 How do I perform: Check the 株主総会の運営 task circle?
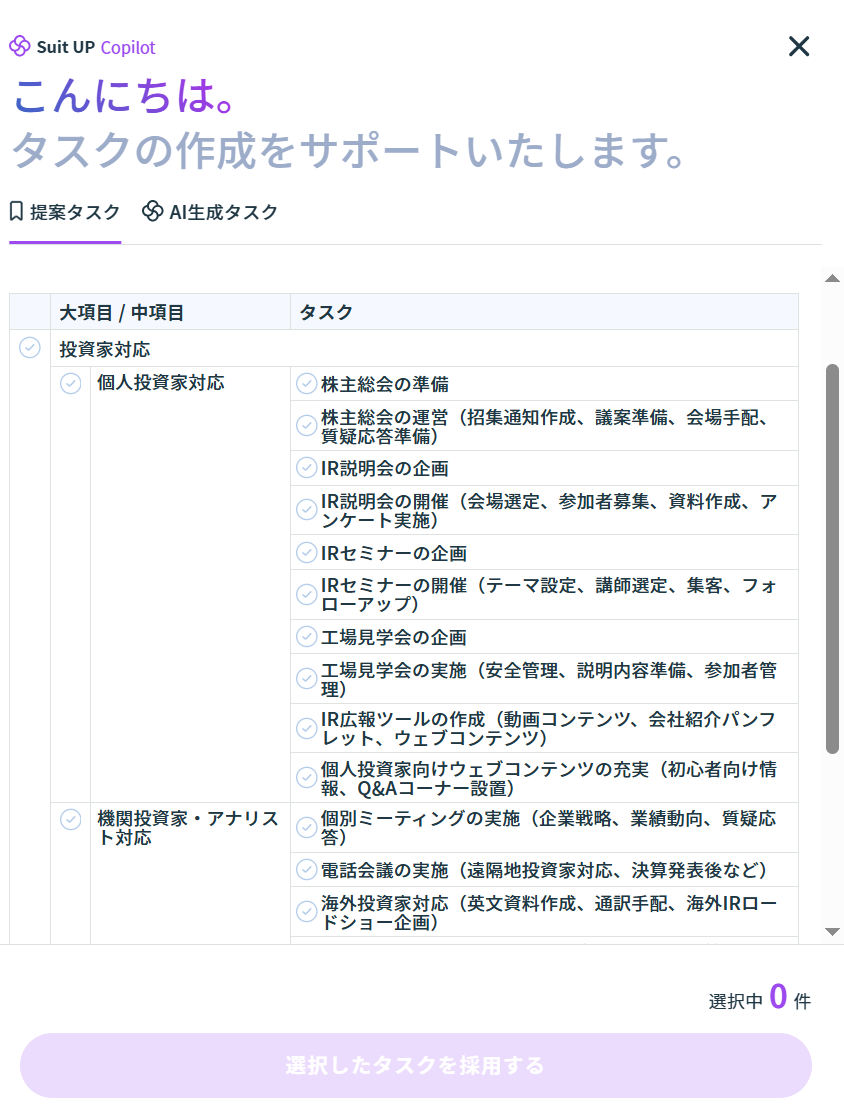point(307,426)
